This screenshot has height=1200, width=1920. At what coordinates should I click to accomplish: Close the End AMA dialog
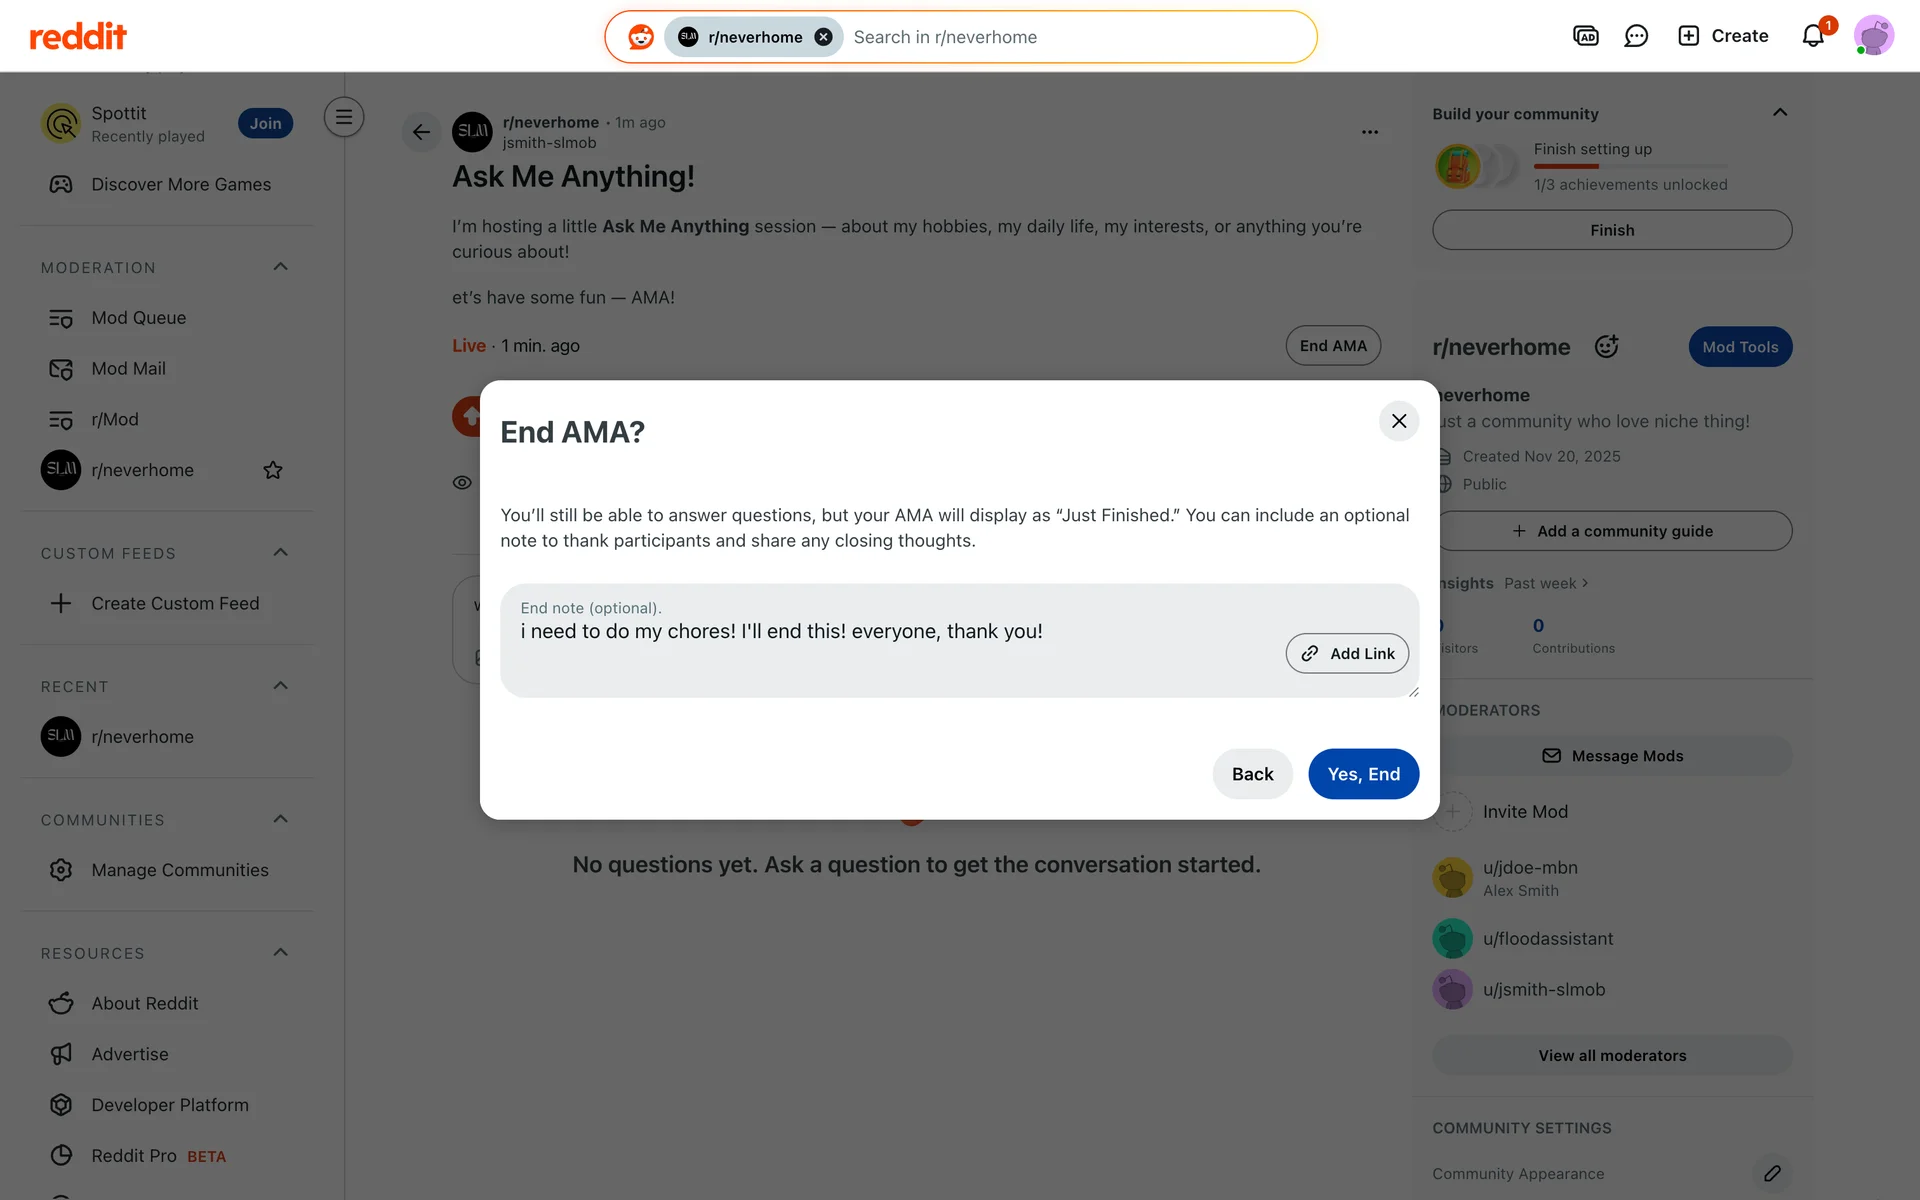[1399, 421]
